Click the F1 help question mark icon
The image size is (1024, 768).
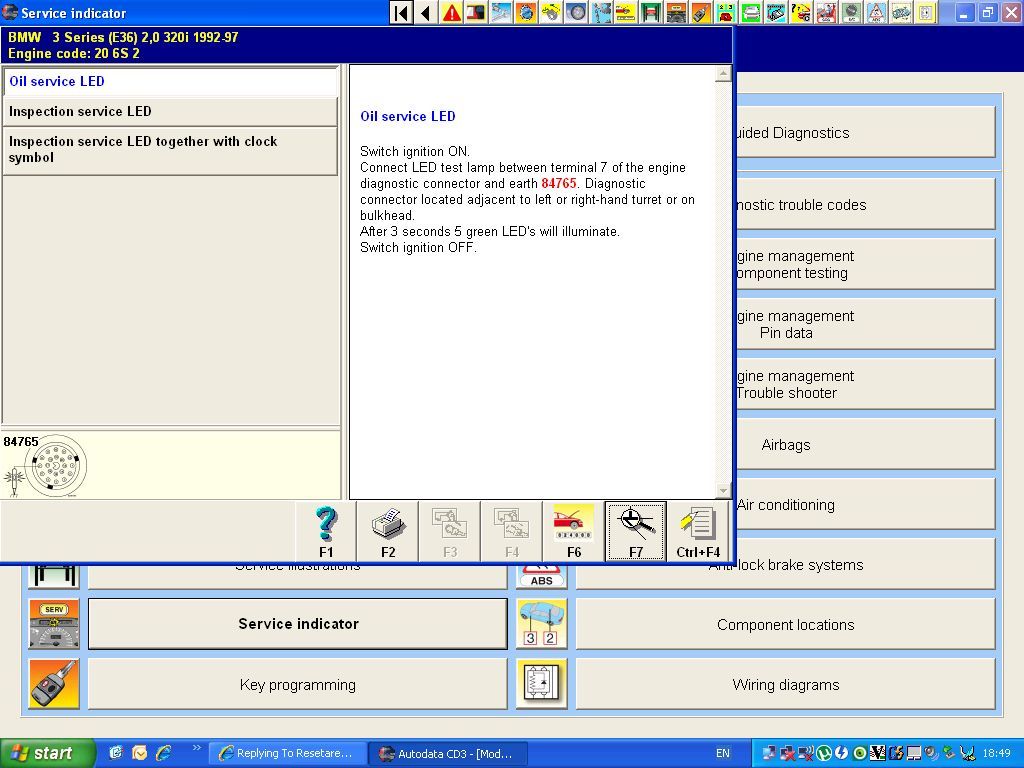coord(326,530)
